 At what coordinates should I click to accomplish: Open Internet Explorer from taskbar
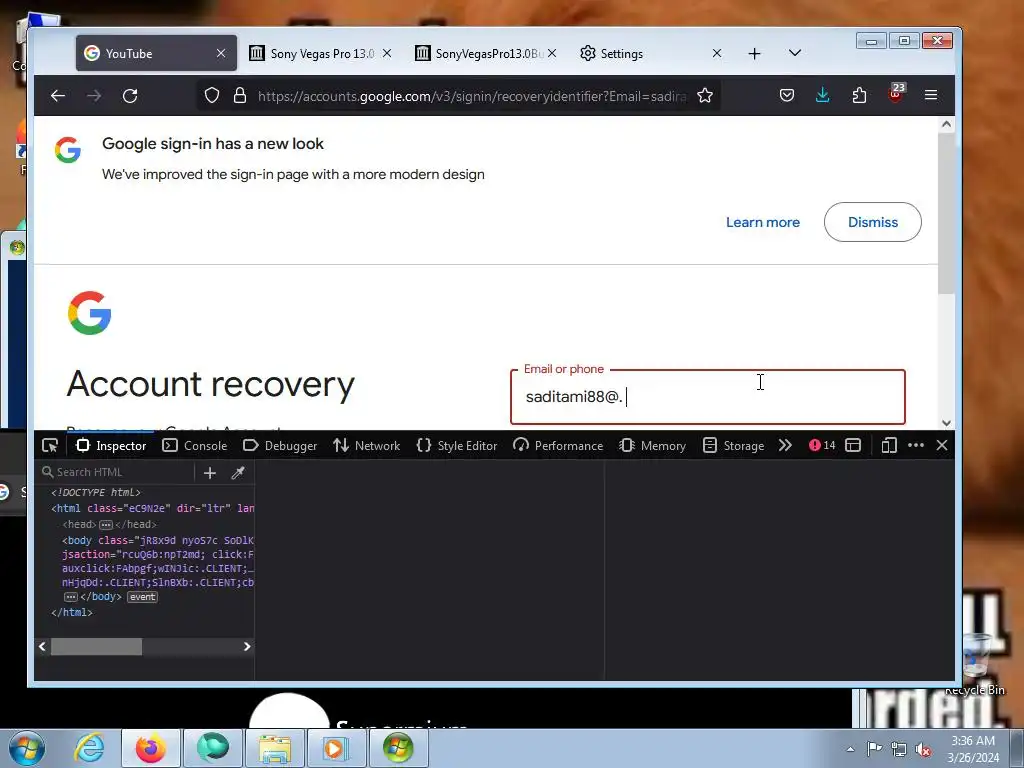coord(89,748)
